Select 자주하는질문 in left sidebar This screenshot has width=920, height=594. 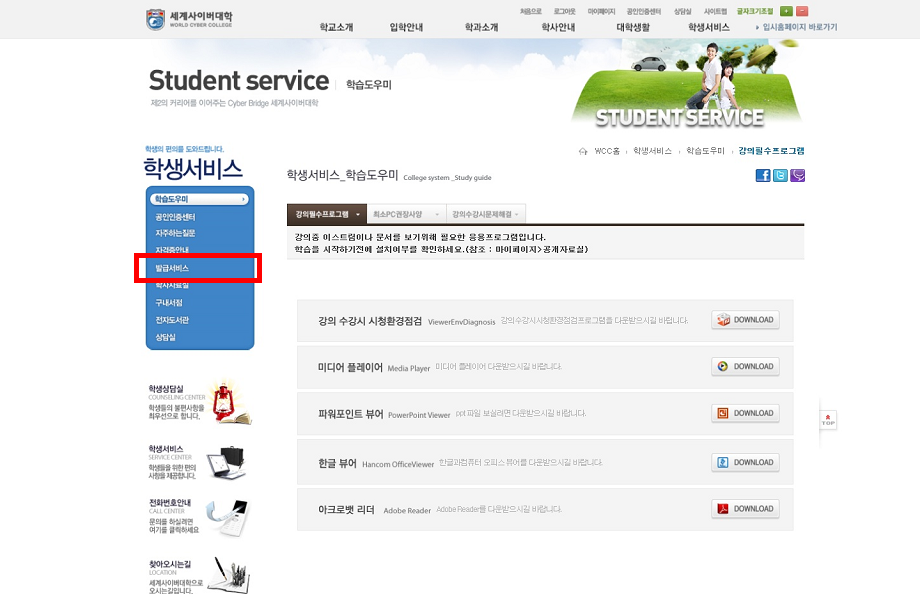175,233
